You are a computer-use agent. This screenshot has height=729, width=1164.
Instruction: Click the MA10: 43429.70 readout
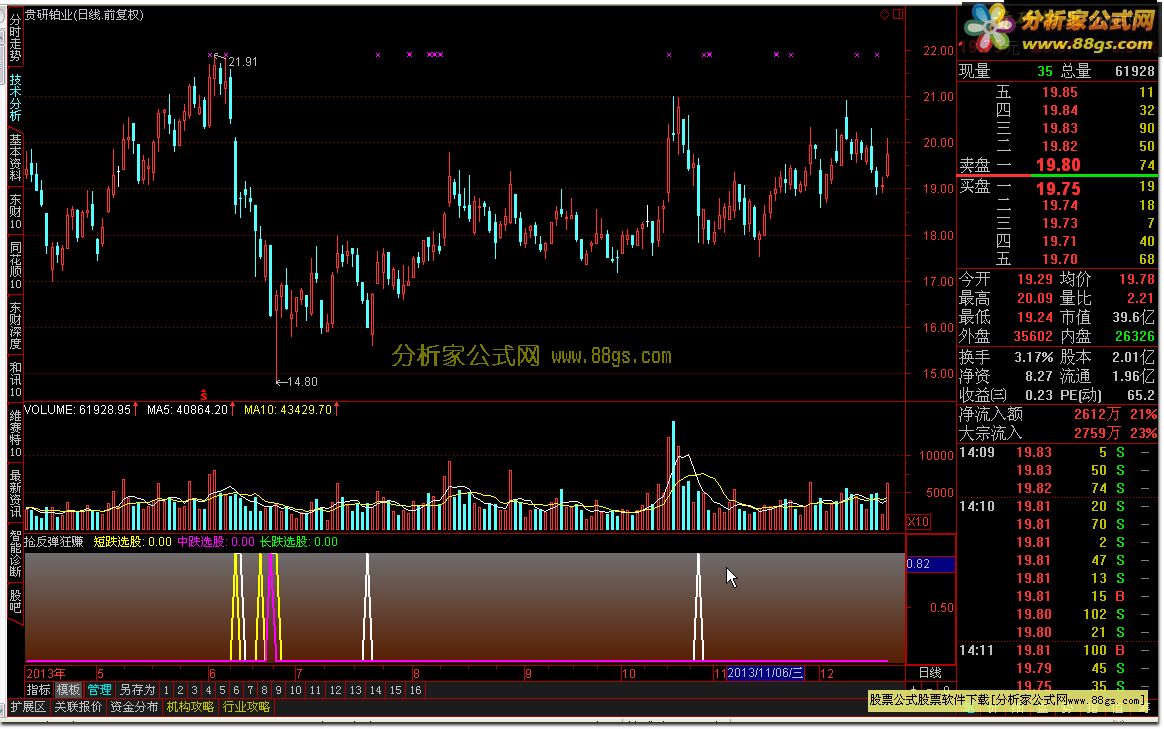click(288, 410)
